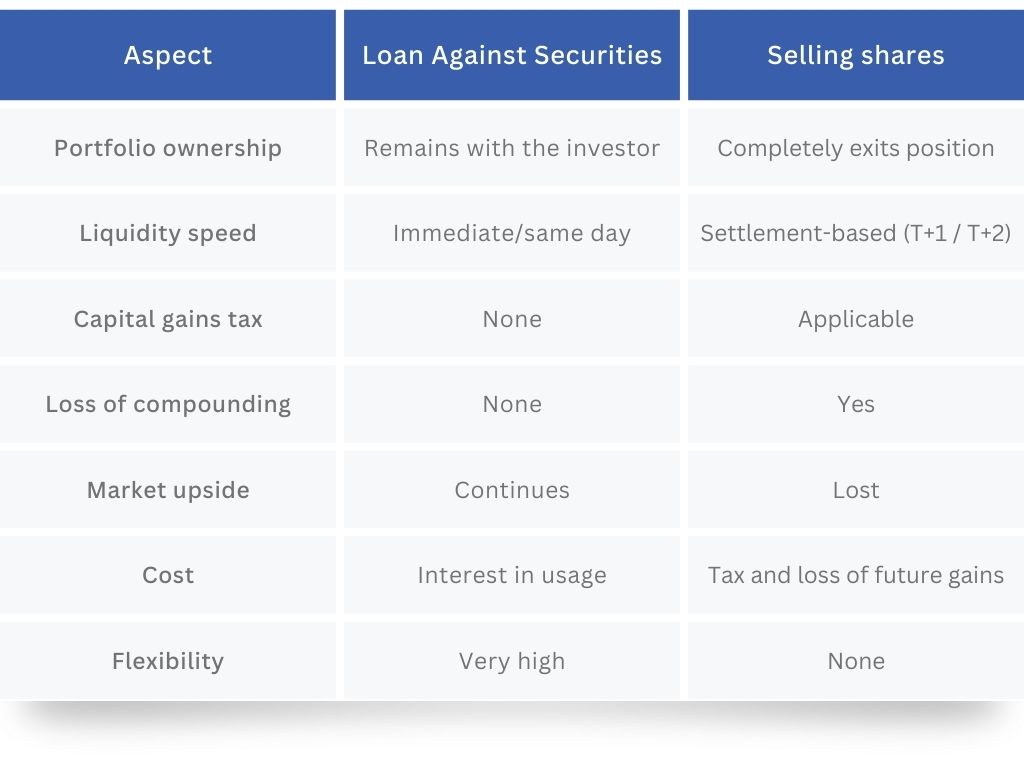This screenshot has width=1024, height=768.
Task: Select the Market upside row label
Action: point(168,490)
